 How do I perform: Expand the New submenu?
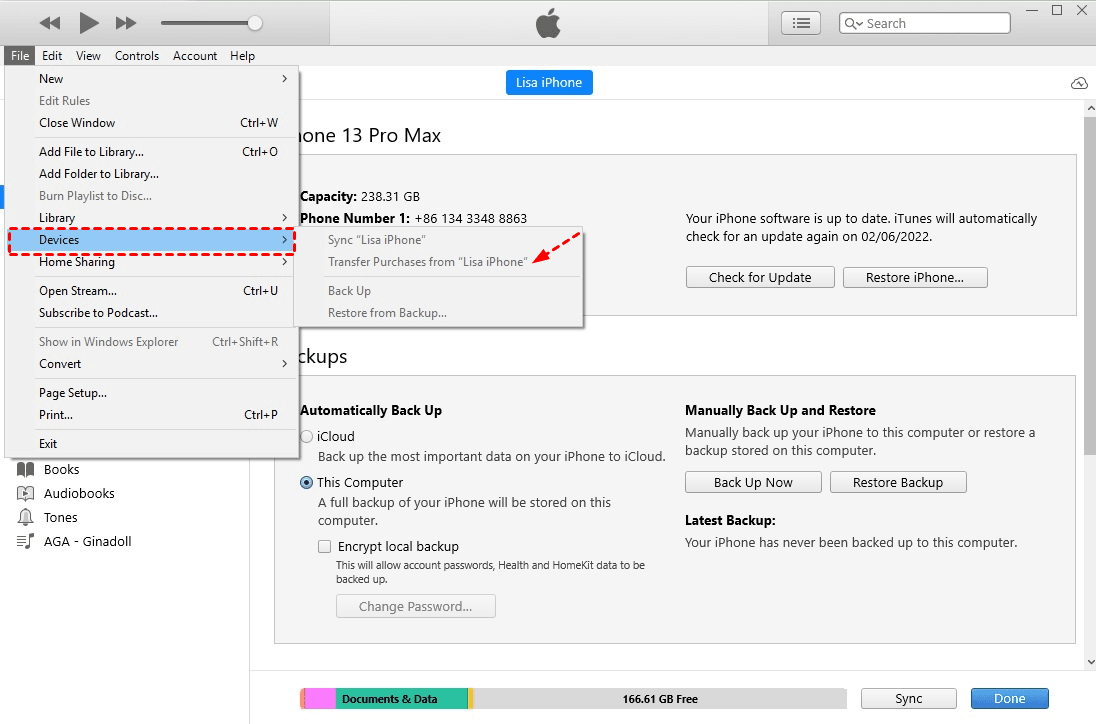click(x=152, y=79)
